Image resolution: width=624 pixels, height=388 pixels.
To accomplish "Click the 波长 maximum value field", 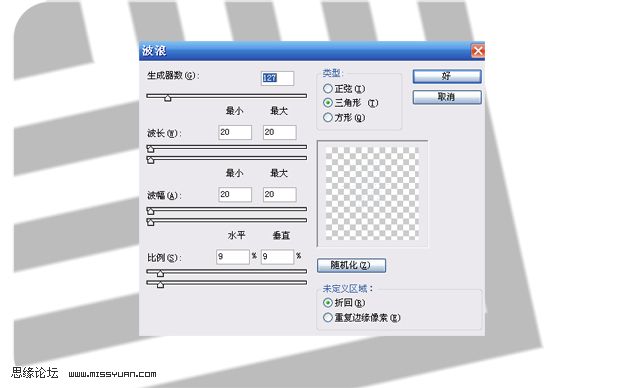I will [280, 132].
